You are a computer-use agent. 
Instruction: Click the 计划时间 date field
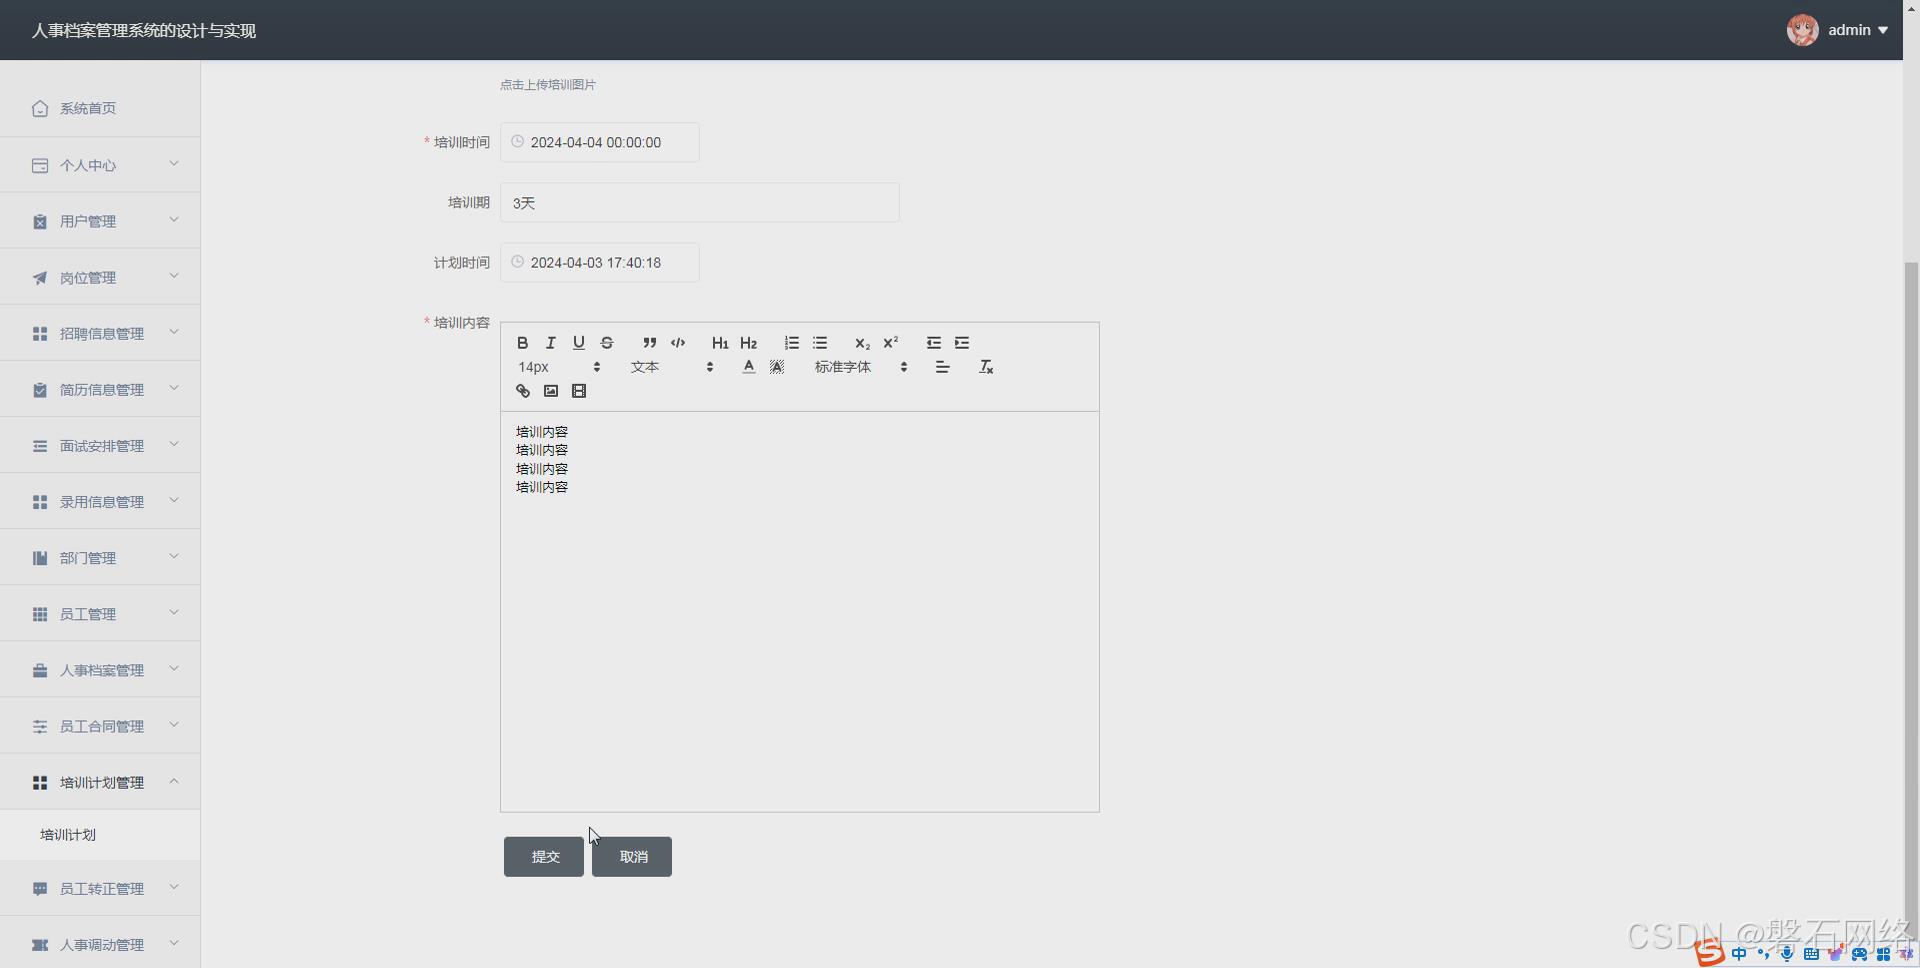click(x=600, y=262)
